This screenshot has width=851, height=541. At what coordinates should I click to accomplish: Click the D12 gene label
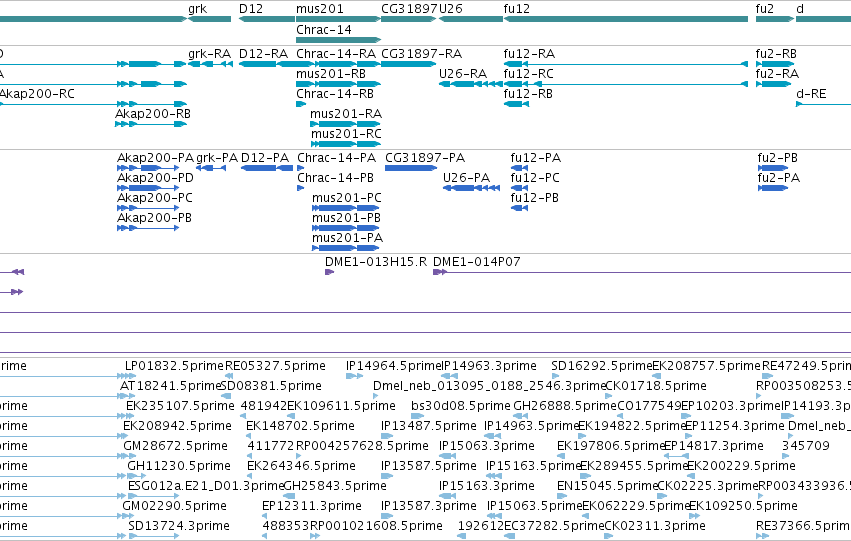click(x=251, y=9)
